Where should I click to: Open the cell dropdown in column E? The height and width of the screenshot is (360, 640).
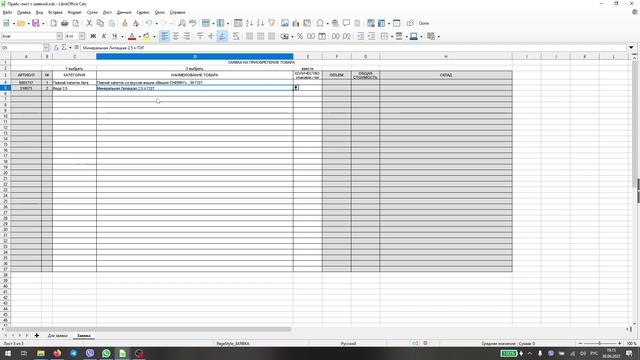[x=296, y=88]
